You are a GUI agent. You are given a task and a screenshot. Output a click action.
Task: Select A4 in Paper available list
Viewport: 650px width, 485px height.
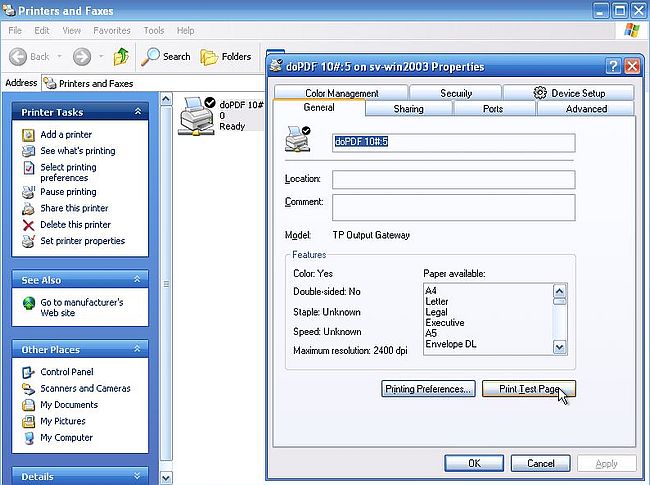tap(431, 291)
